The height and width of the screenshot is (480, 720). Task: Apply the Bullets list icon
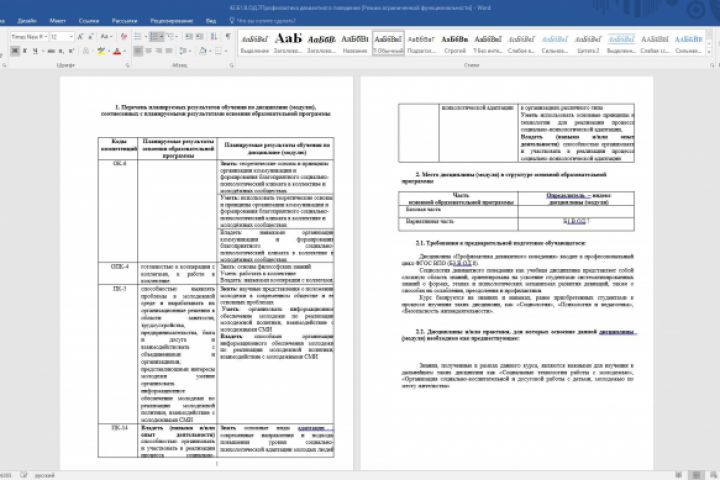(138, 37)
